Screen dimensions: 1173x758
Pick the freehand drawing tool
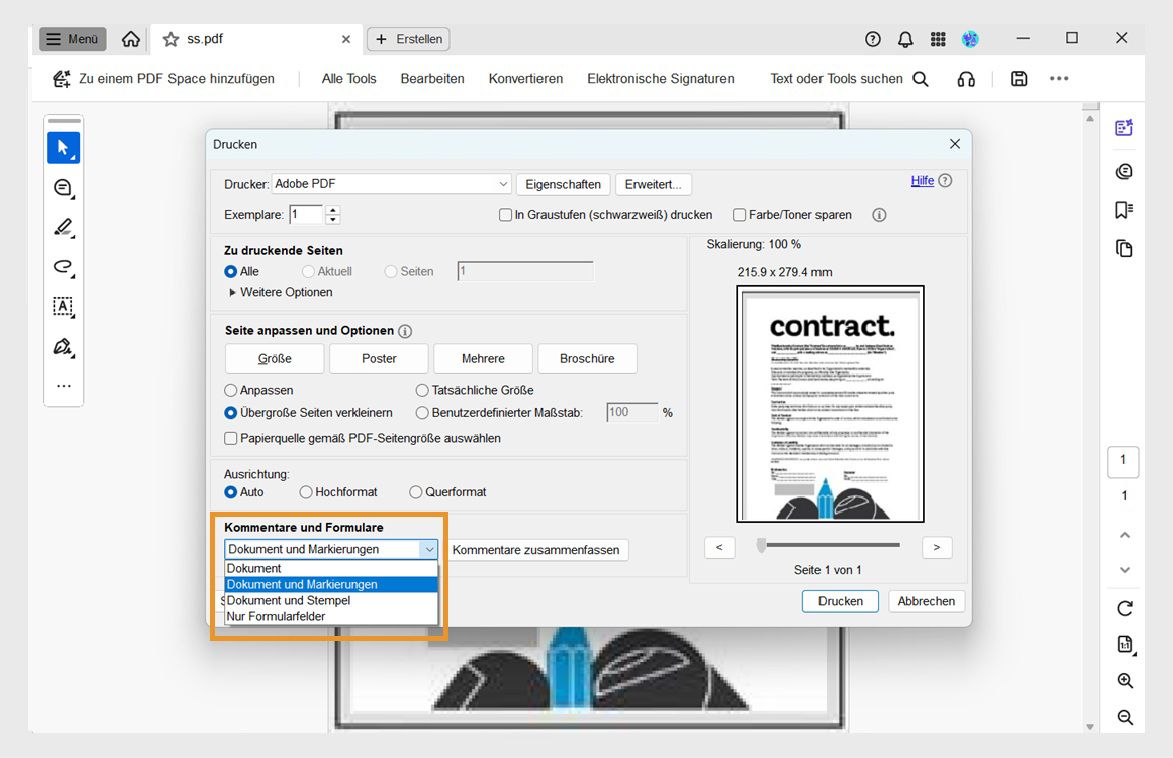pos(63,267)
